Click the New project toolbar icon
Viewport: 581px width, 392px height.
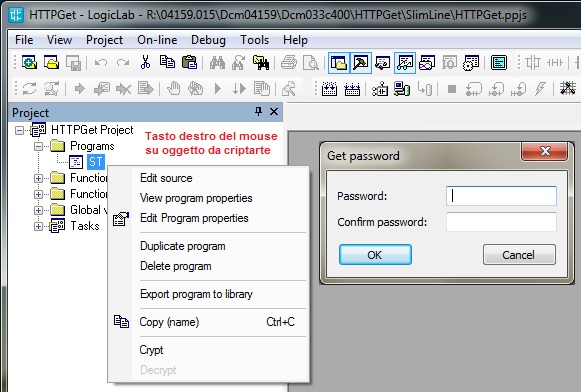pos(29,62)
